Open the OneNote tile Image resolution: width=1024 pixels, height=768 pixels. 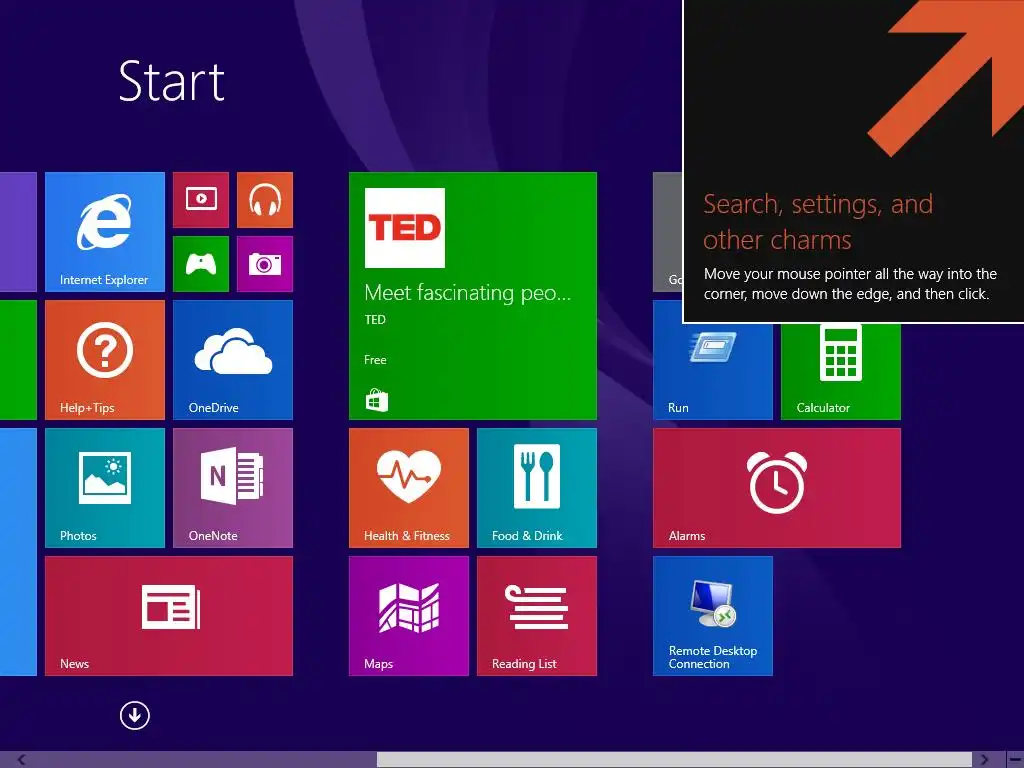click(x=232, y=488)
